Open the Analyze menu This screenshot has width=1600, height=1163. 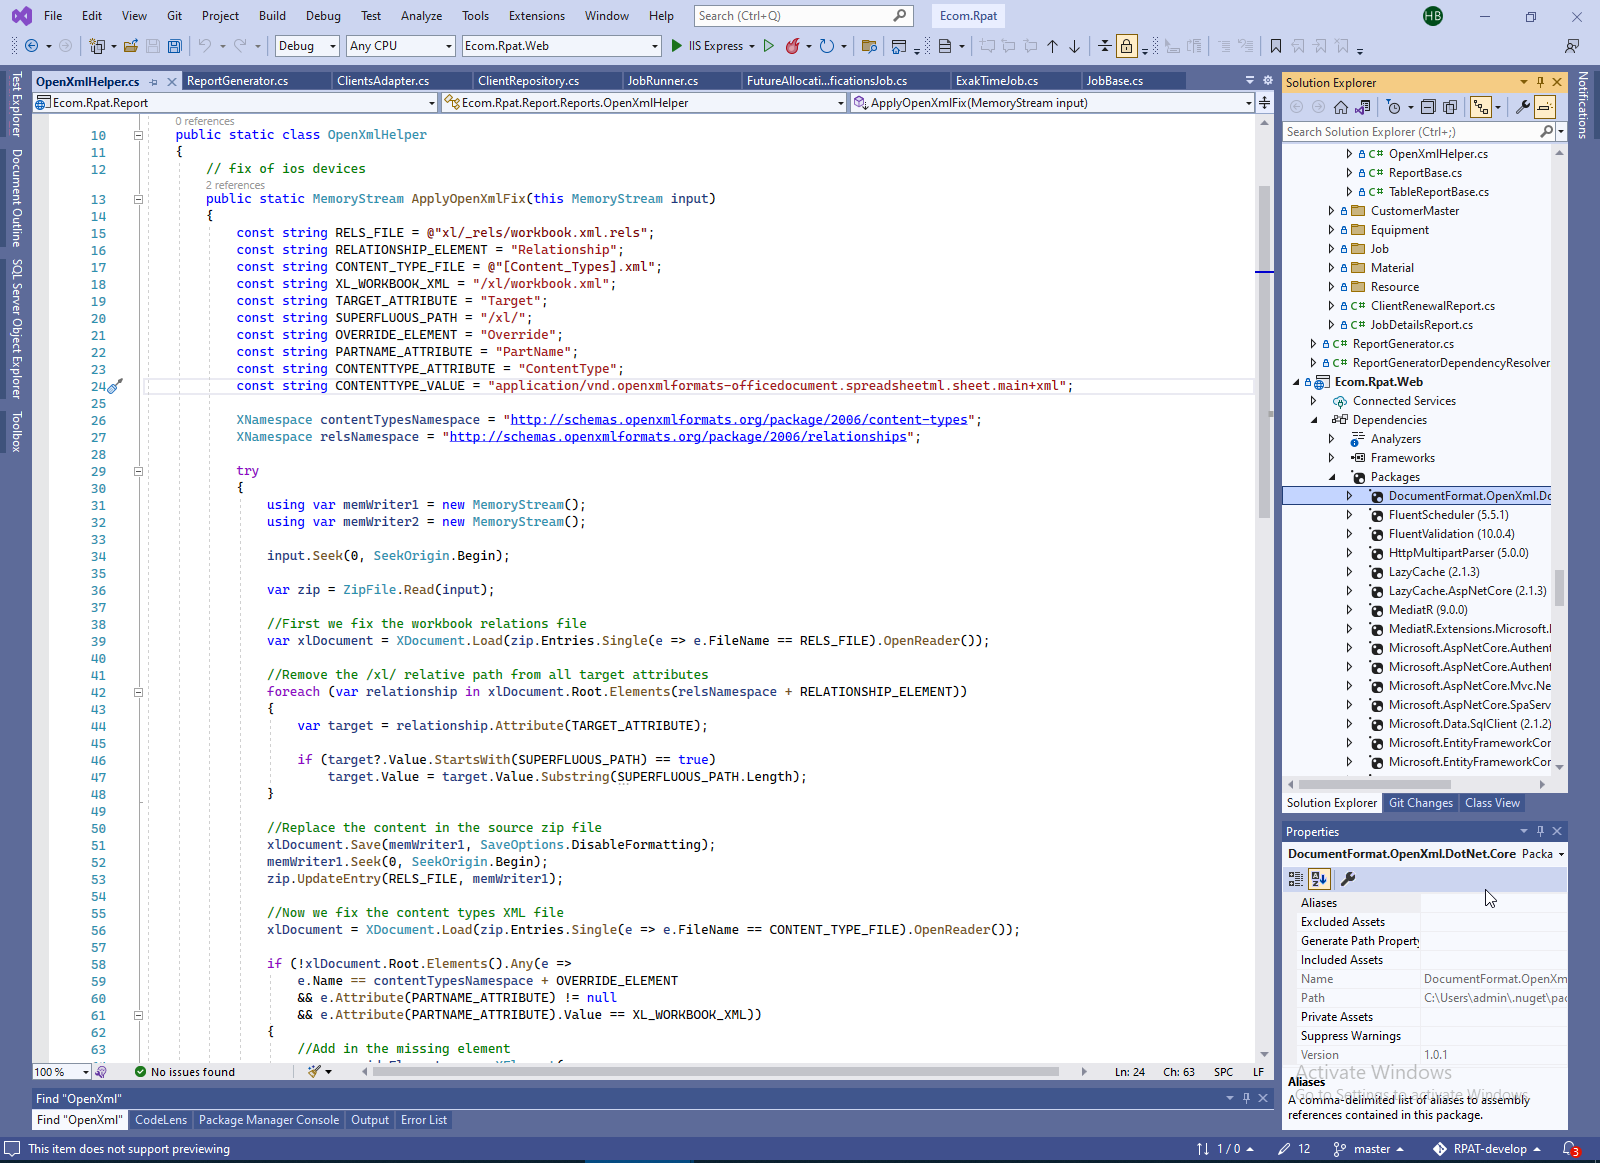click(x=421, y=16)
